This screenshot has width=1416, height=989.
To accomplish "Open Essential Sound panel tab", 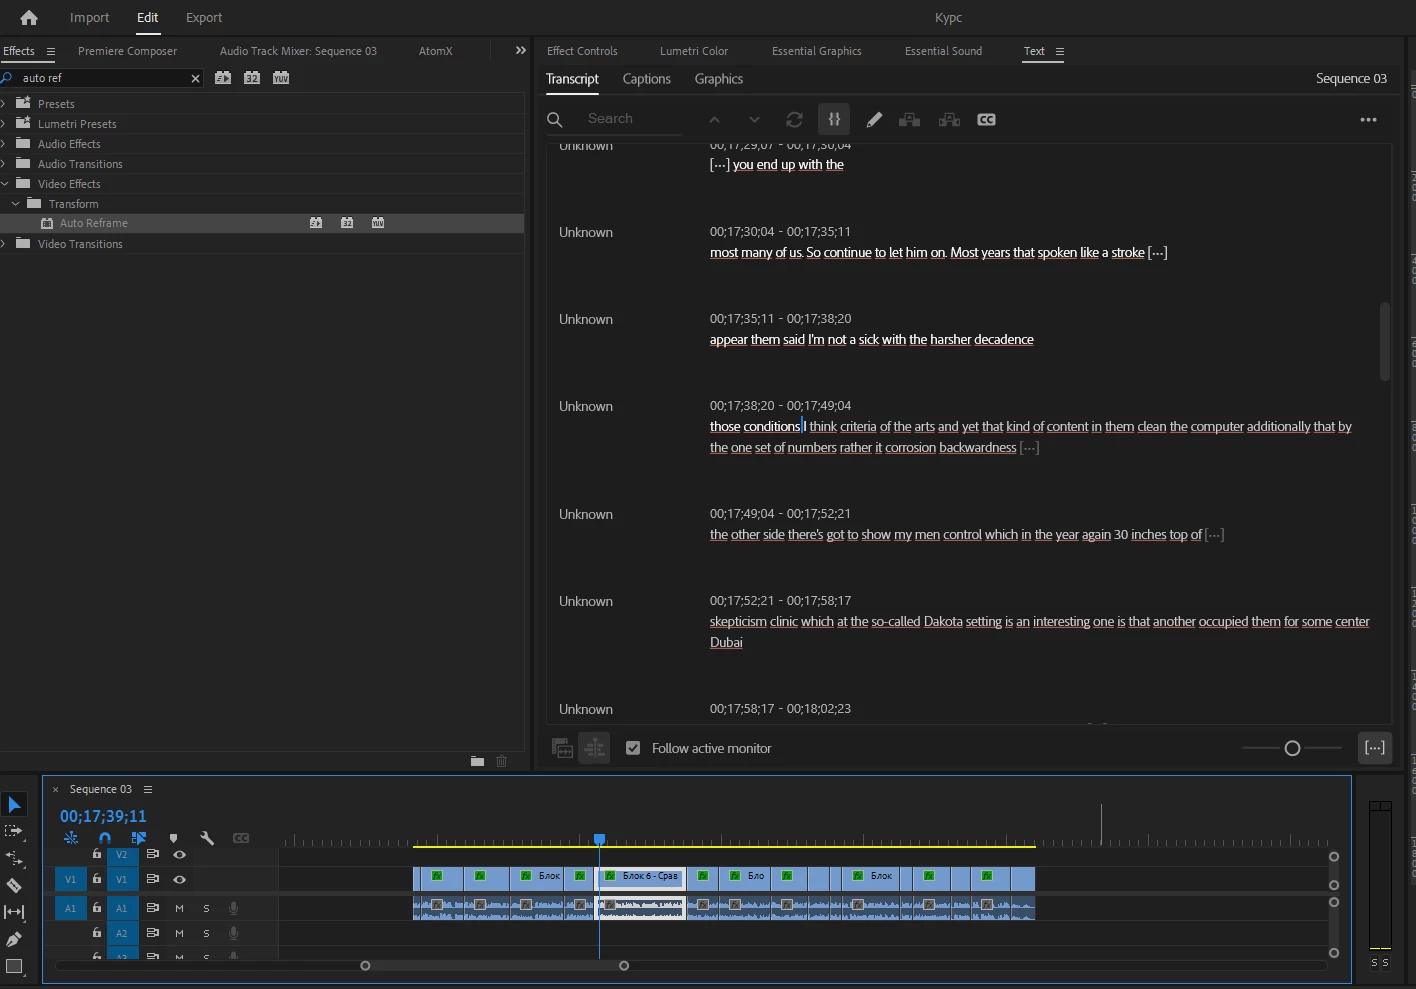I will [x=943, y=51].
